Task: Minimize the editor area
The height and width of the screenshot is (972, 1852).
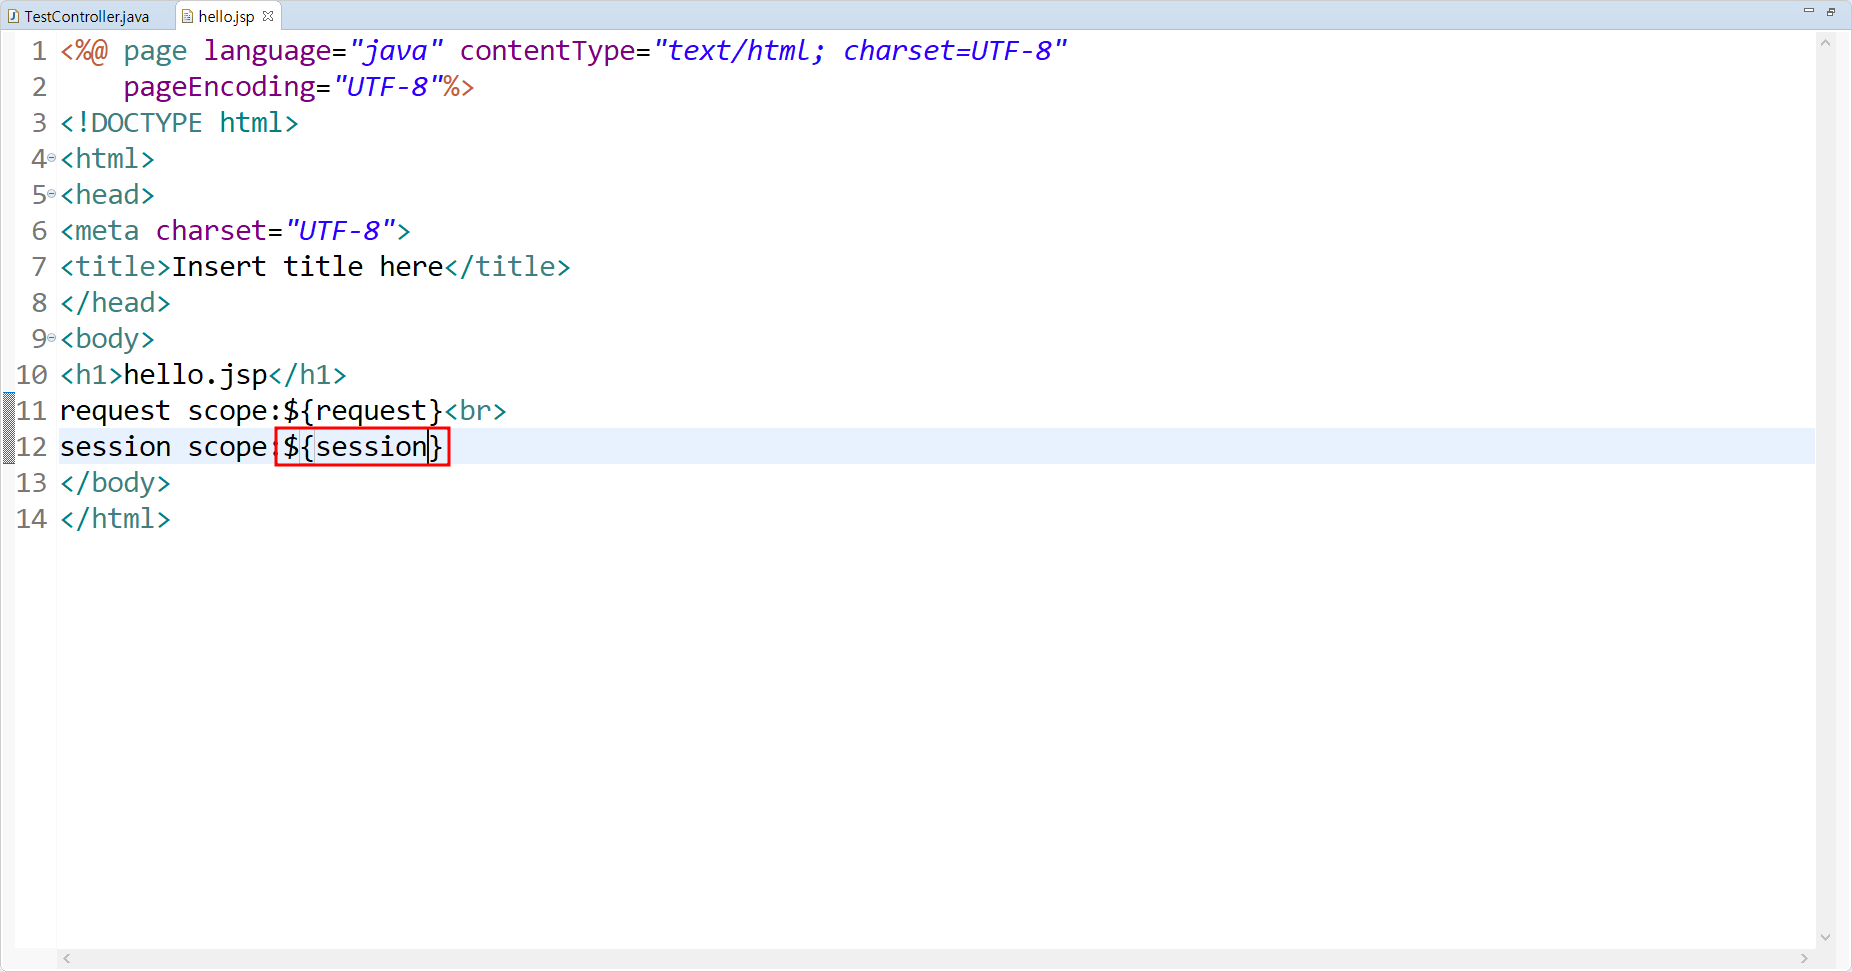Action: 1809,11
